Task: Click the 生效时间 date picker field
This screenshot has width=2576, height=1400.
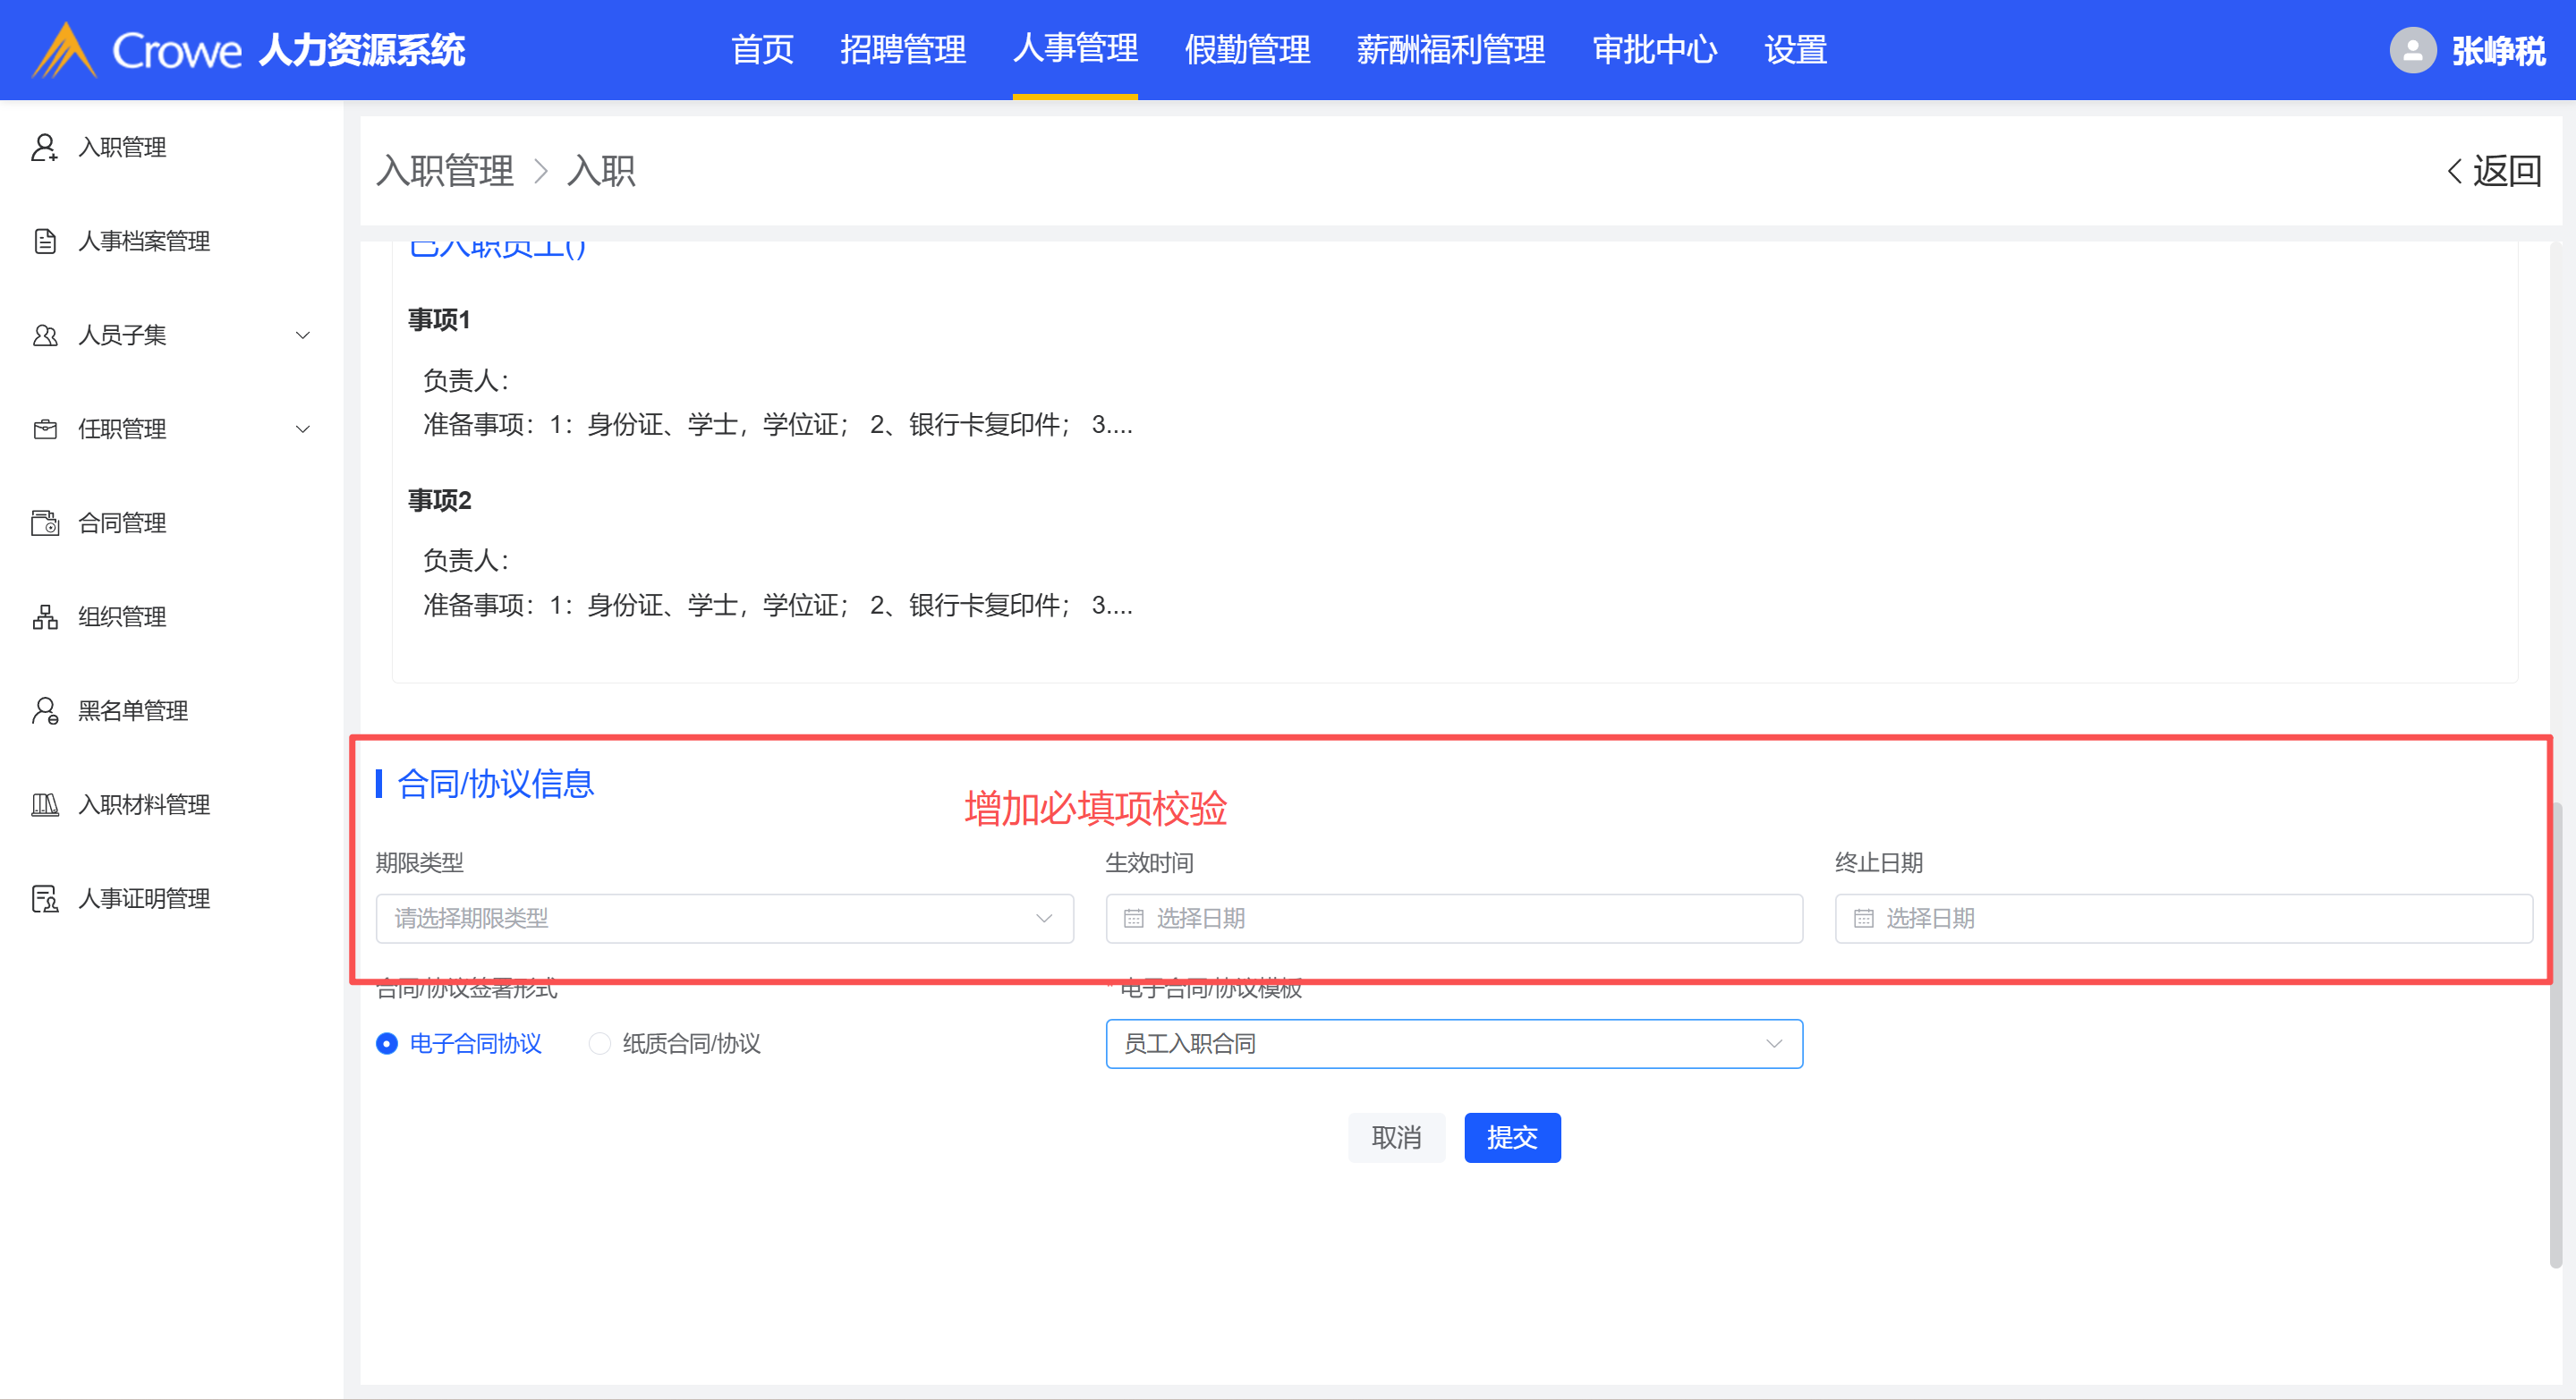Action: point(1453,918)
